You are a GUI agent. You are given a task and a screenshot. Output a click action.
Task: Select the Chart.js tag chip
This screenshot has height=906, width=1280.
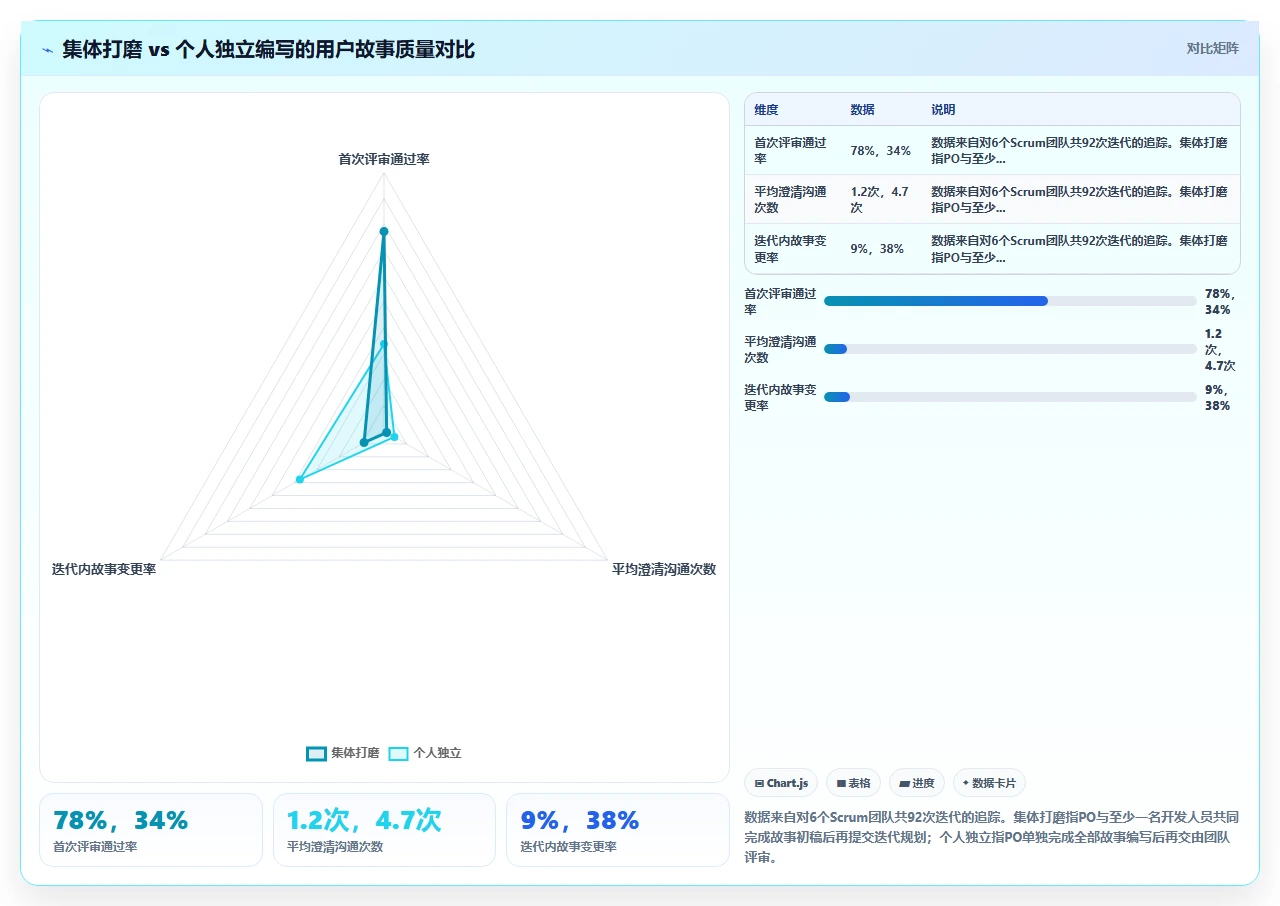781,783
